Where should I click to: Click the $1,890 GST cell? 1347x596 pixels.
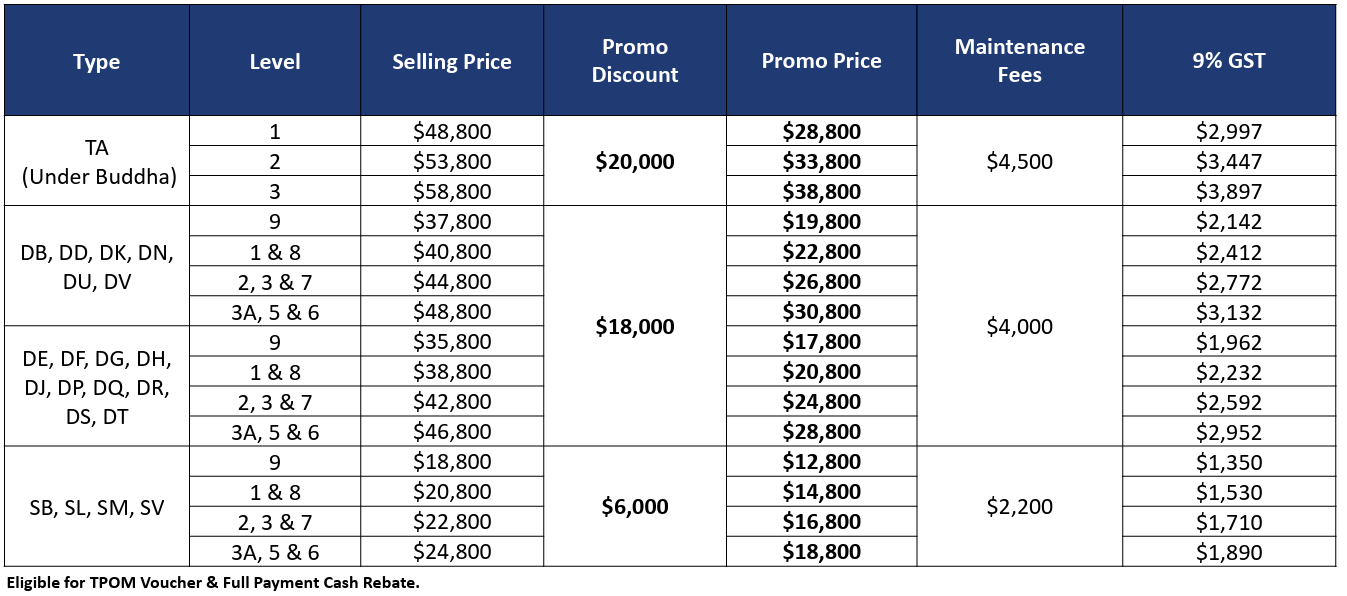click(x=1229, y=552)
